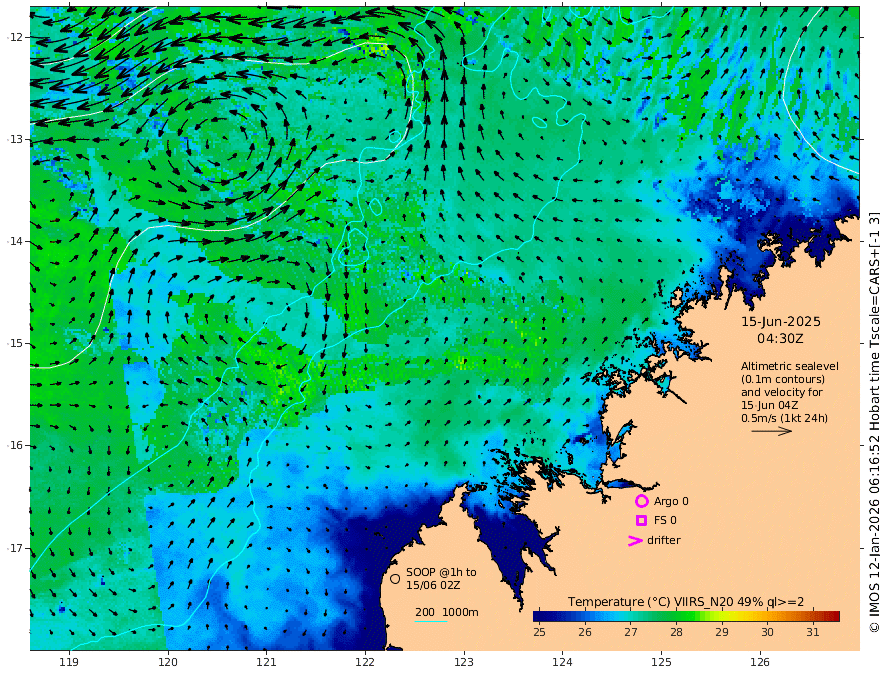Click the black SOOP circle legend marker

click(395, 578)
